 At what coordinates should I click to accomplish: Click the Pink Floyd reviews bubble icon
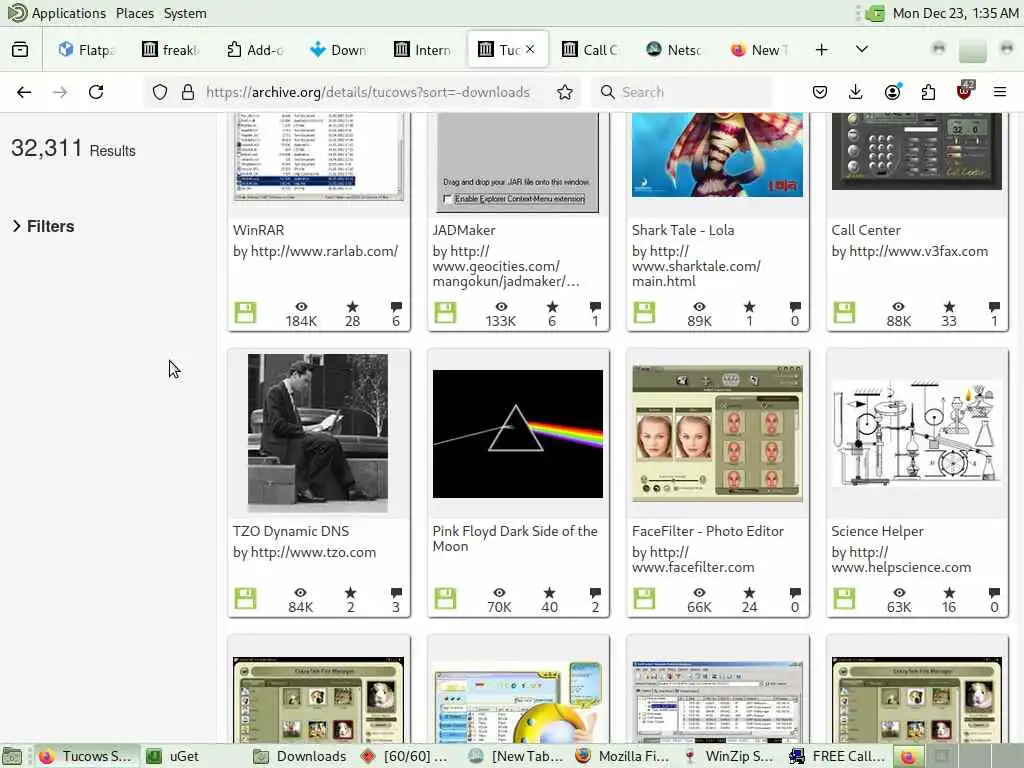pos(595,592)
